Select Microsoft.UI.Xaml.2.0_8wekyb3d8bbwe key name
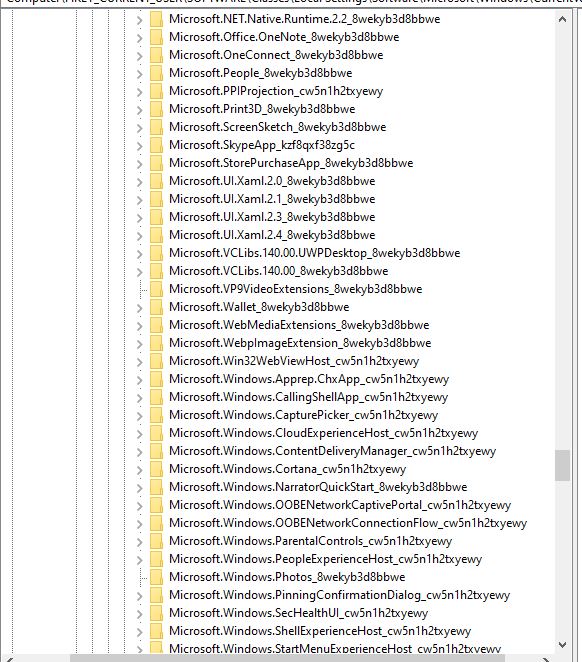Screen dimensions: 582x662 tap(272, 181)
